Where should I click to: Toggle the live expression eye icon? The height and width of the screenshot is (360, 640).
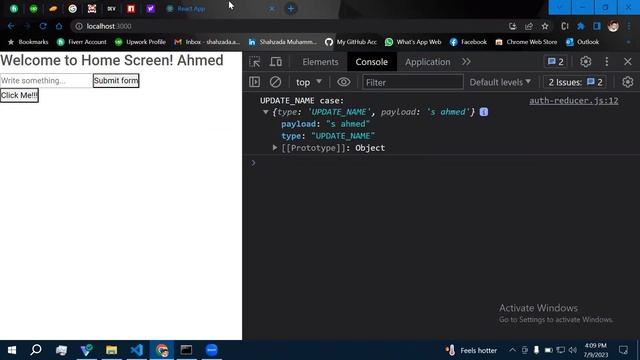click(344, 82)
